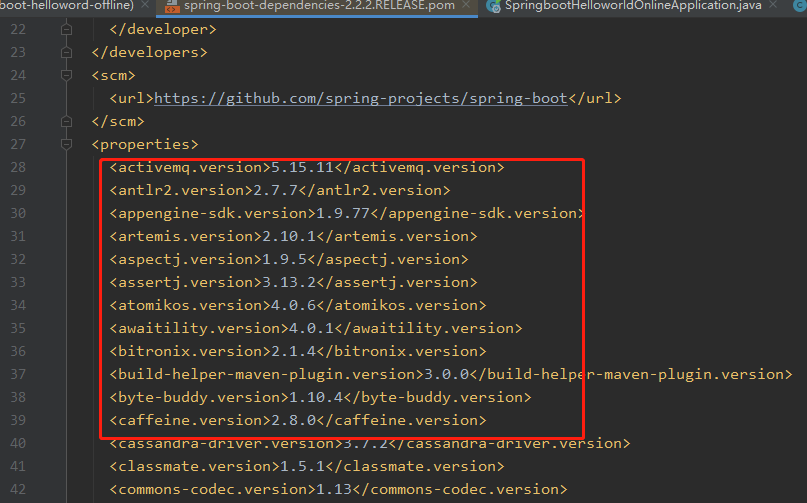Open the github.com spring-boot URL link
Screen dimensions: 807x503
(x=361, y=98)
